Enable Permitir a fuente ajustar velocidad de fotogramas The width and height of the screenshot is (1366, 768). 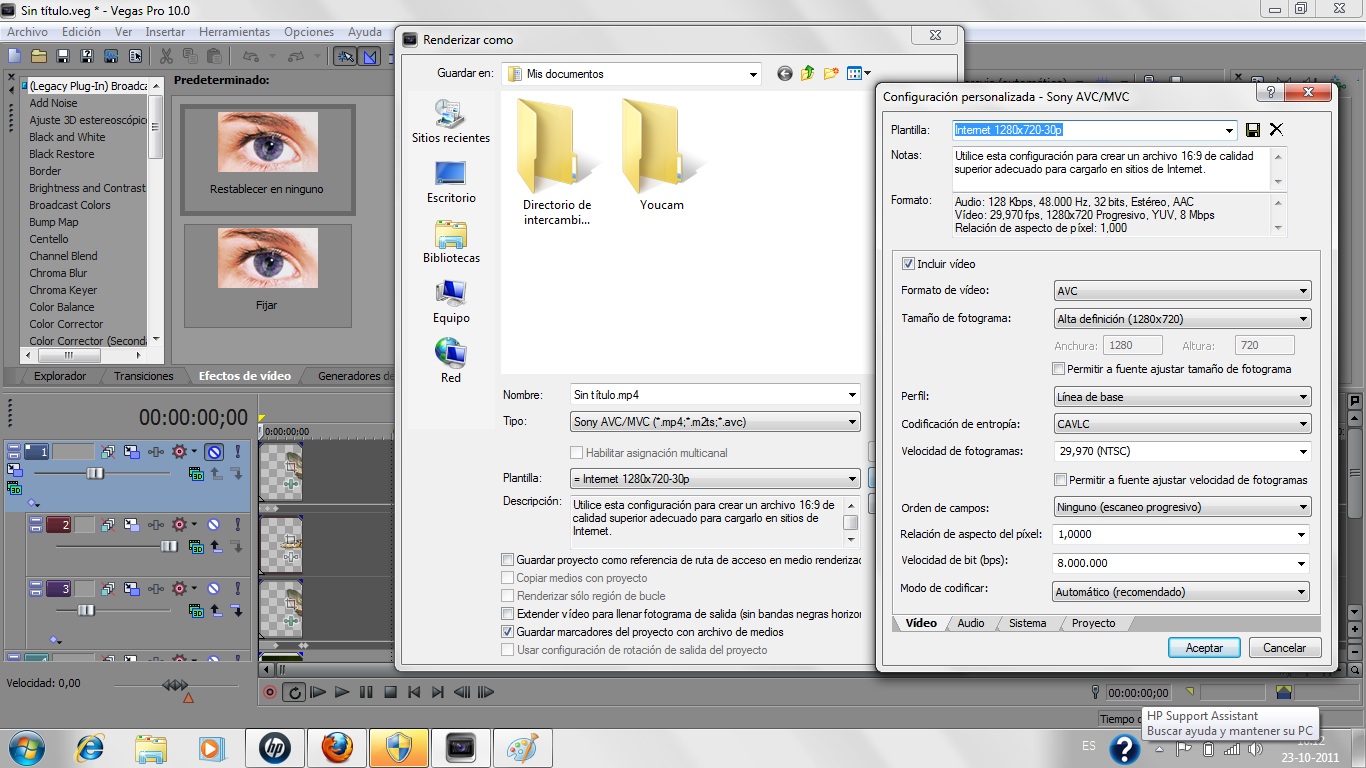click(1061, 480)
